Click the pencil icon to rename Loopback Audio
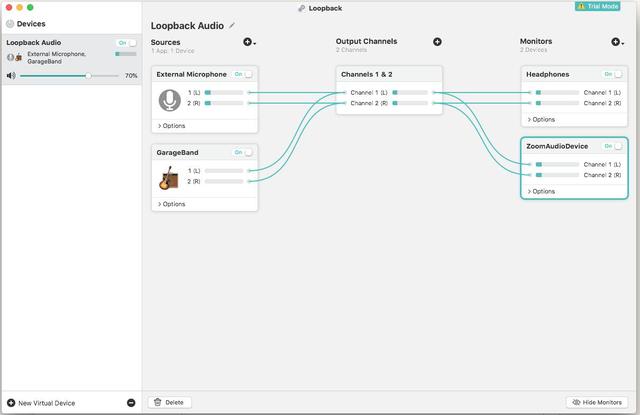 tap(232, 26)
